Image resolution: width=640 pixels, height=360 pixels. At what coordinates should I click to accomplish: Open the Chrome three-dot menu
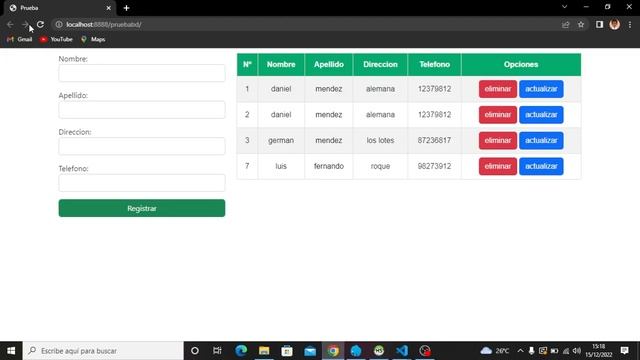click(x=630, y=24)
